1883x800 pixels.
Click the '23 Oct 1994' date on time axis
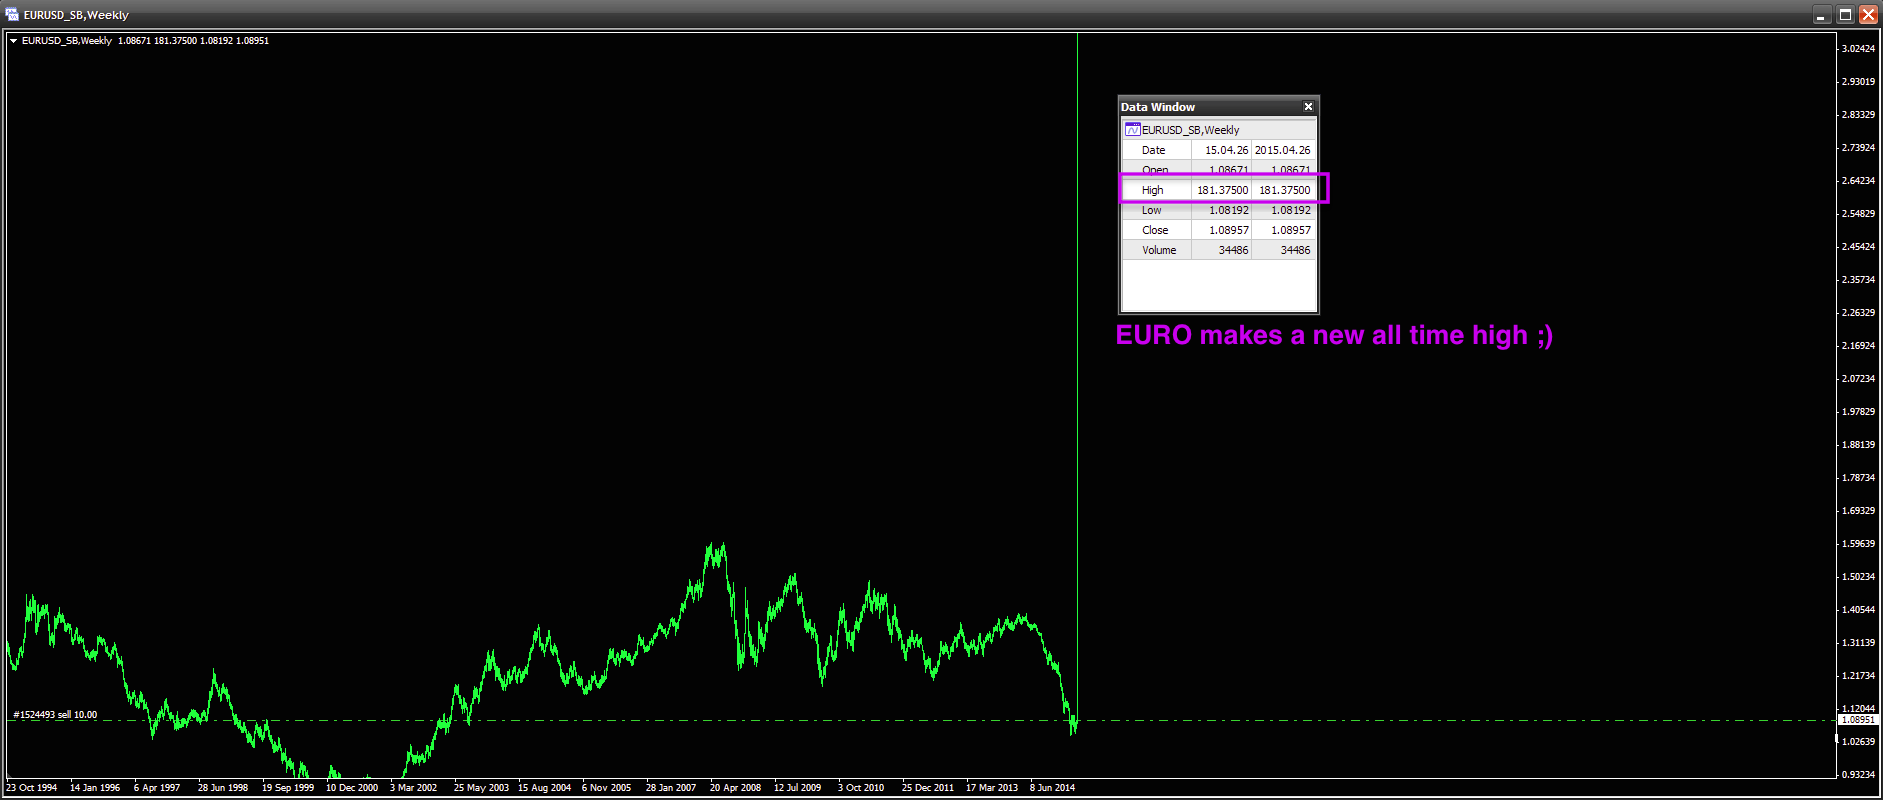32,788
